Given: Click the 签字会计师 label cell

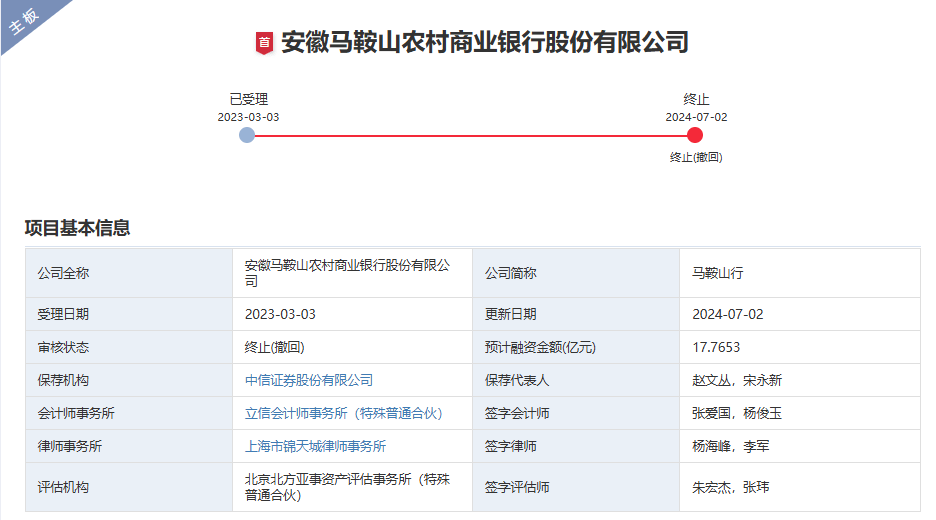Looking at the screenshot, I should (576, 413).
